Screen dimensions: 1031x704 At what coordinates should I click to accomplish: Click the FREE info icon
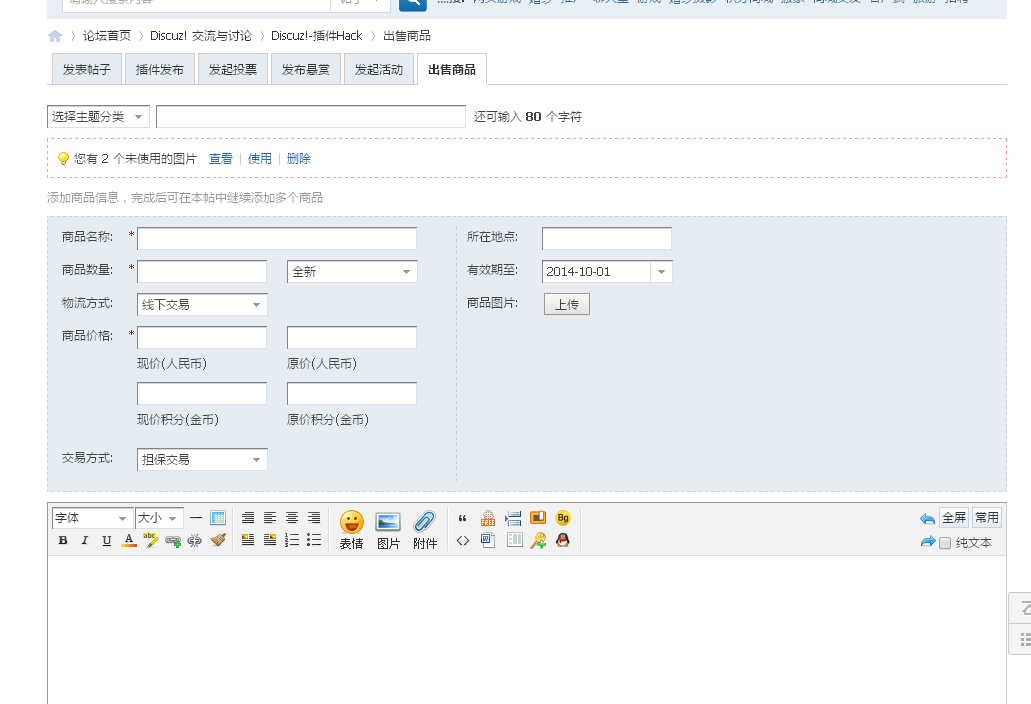[488, 518]
